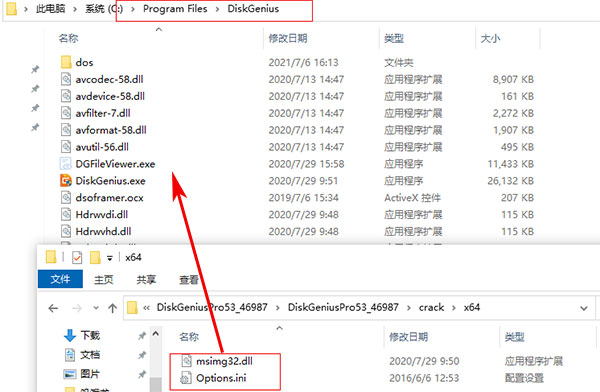The height and width of the screenshot is (392, 600).
Task: Expand chevron after crack breadcrumb
Action: click(x=454, y=308)
